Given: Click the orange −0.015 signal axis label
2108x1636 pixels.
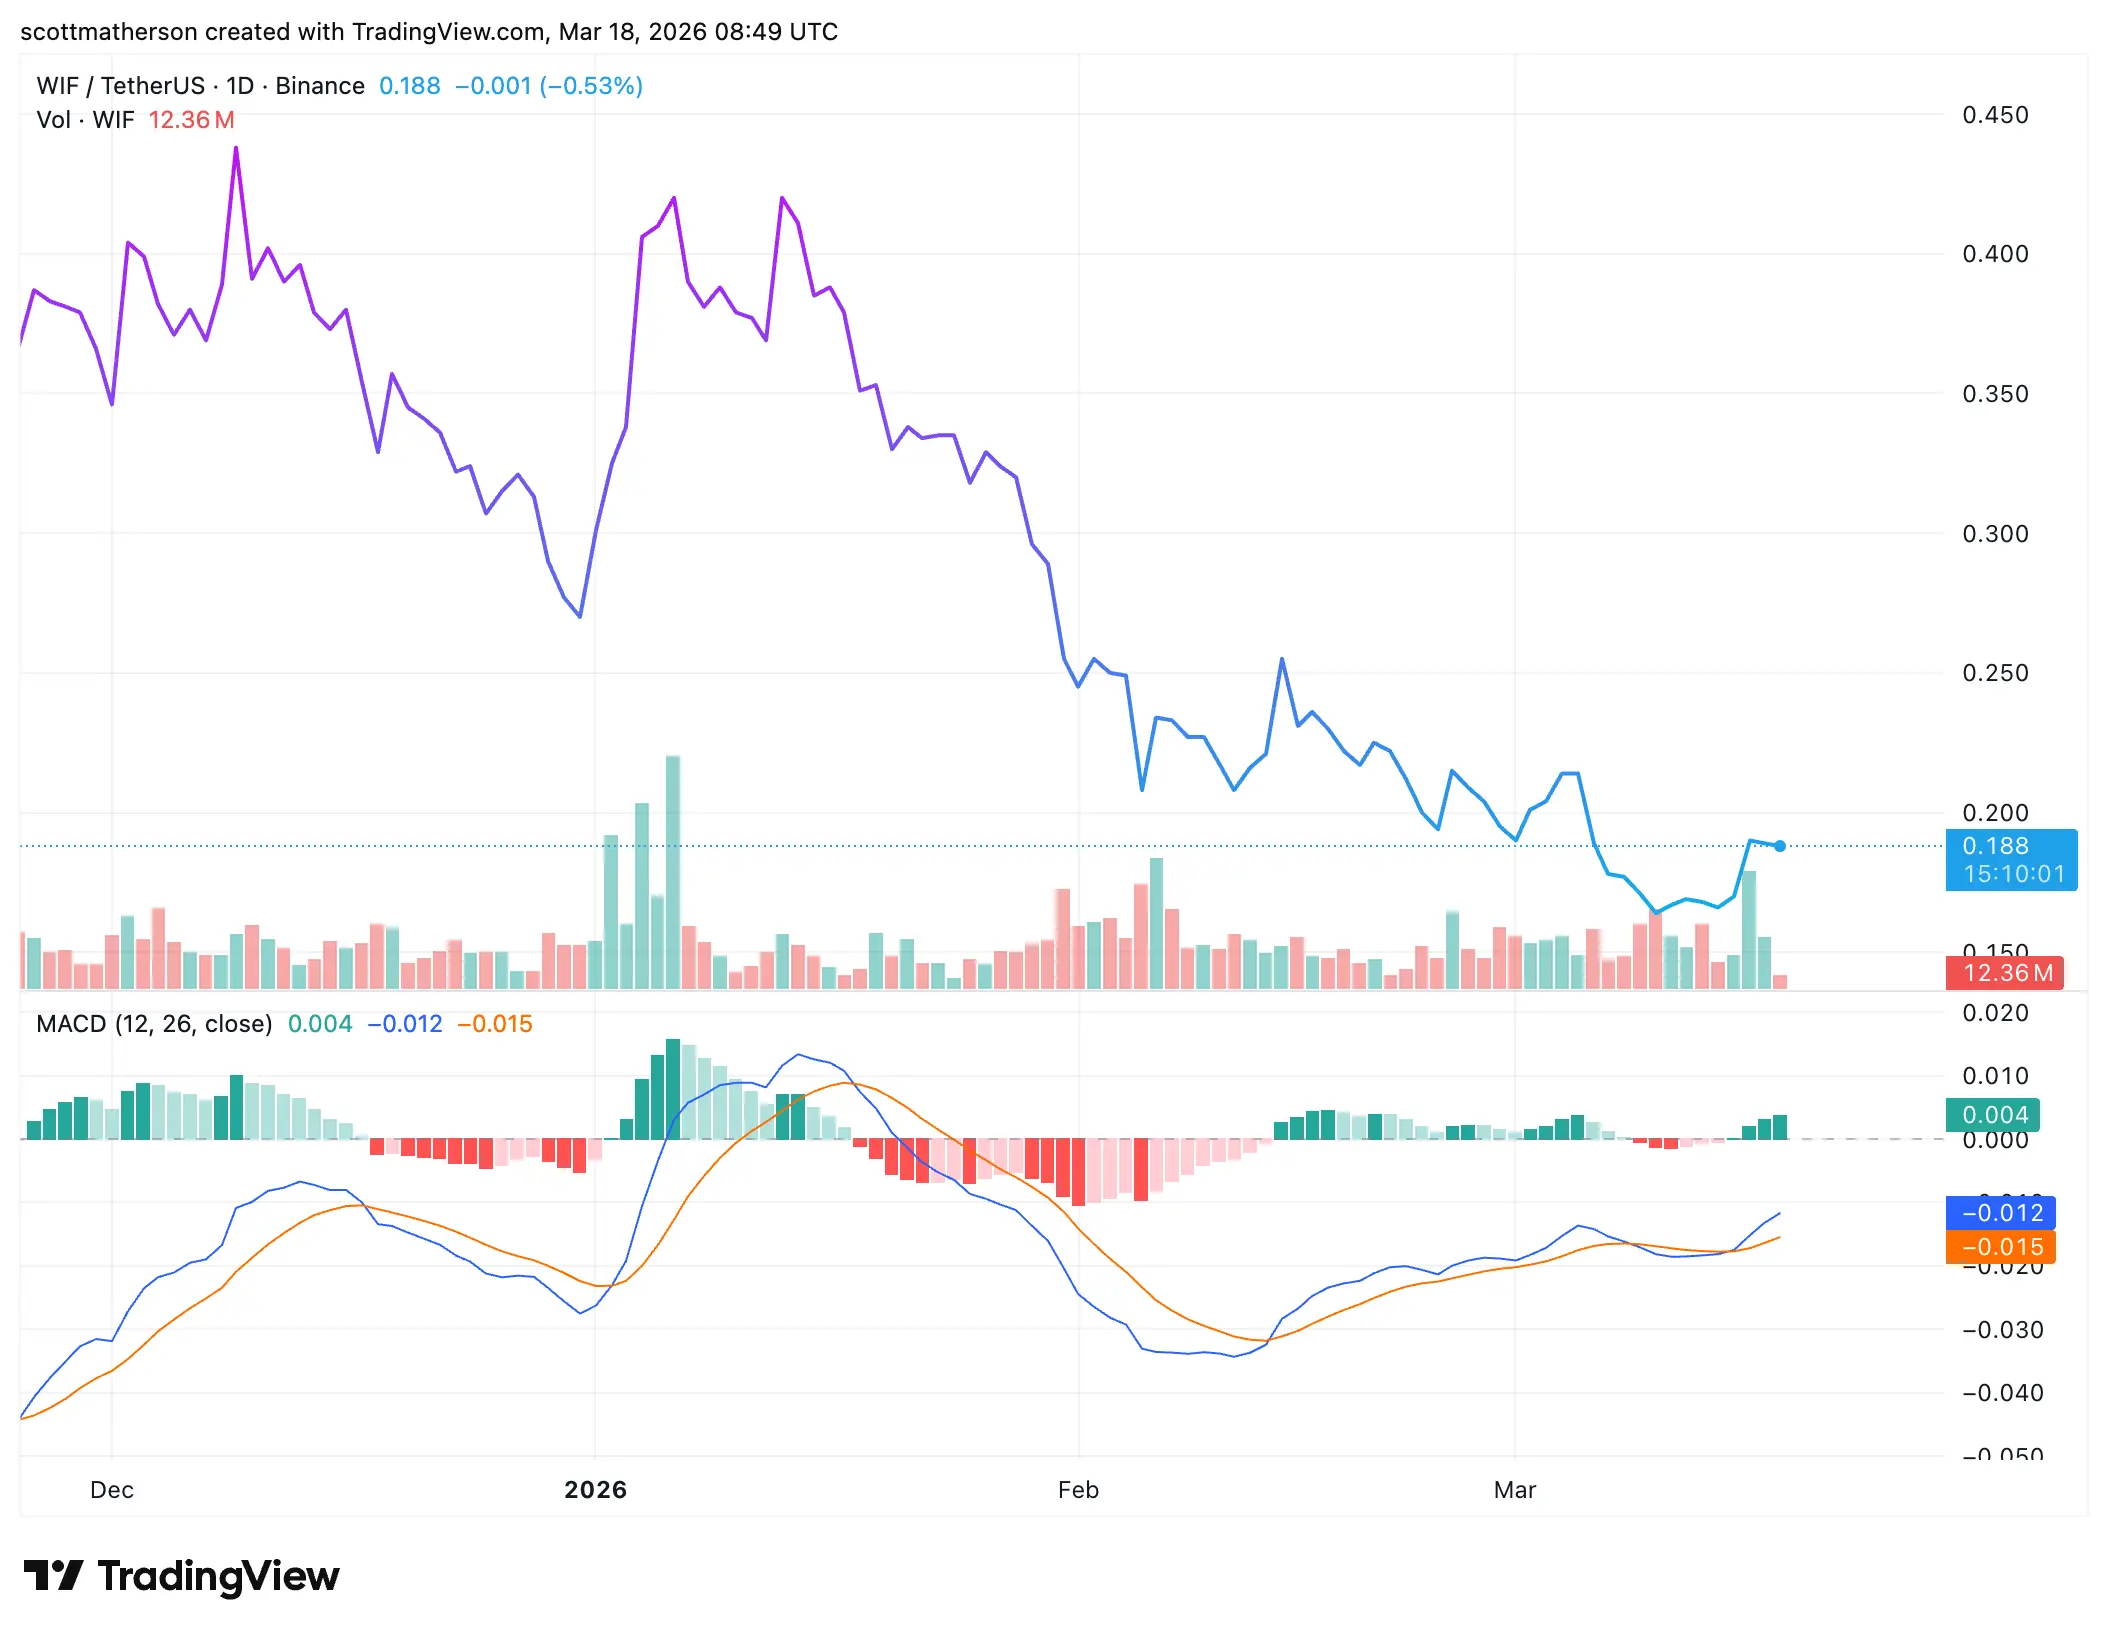Looking at the screenshot, I should coord(2000,1247).
